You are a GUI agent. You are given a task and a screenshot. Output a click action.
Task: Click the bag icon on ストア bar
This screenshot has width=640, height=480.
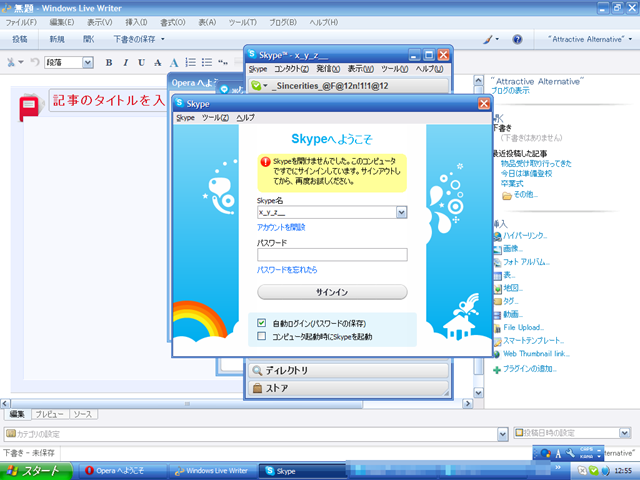257,388
